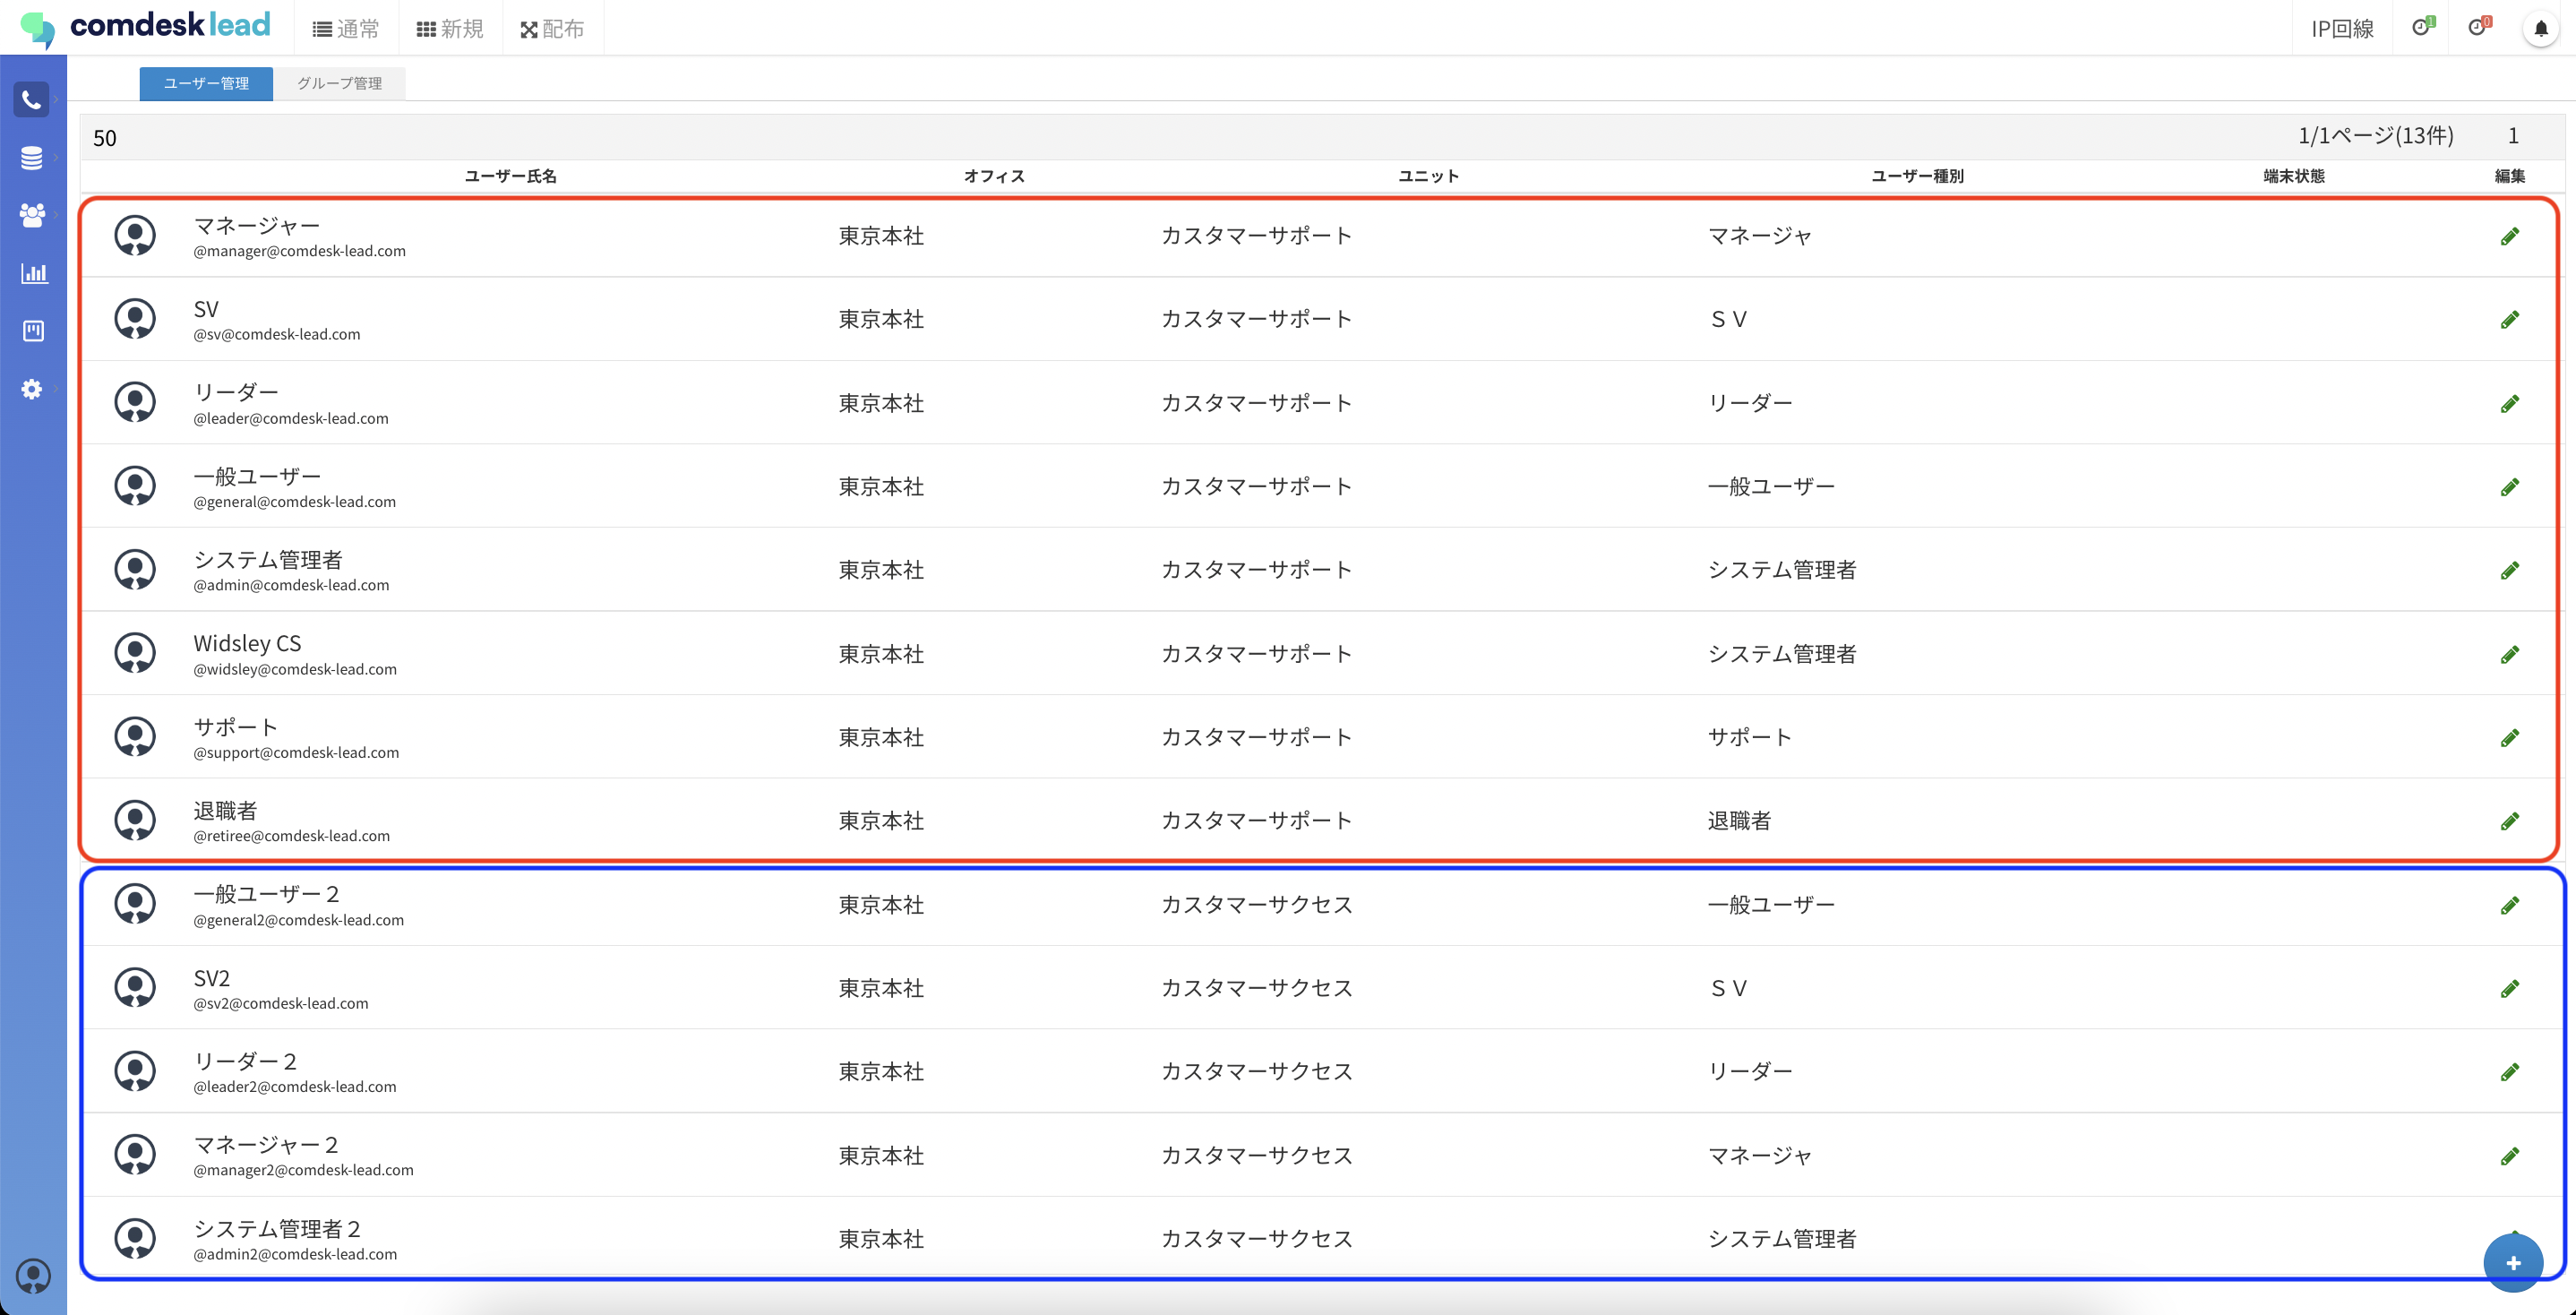
Task: Switch to グループ管理 tab
Action: [x=339, y=83]
